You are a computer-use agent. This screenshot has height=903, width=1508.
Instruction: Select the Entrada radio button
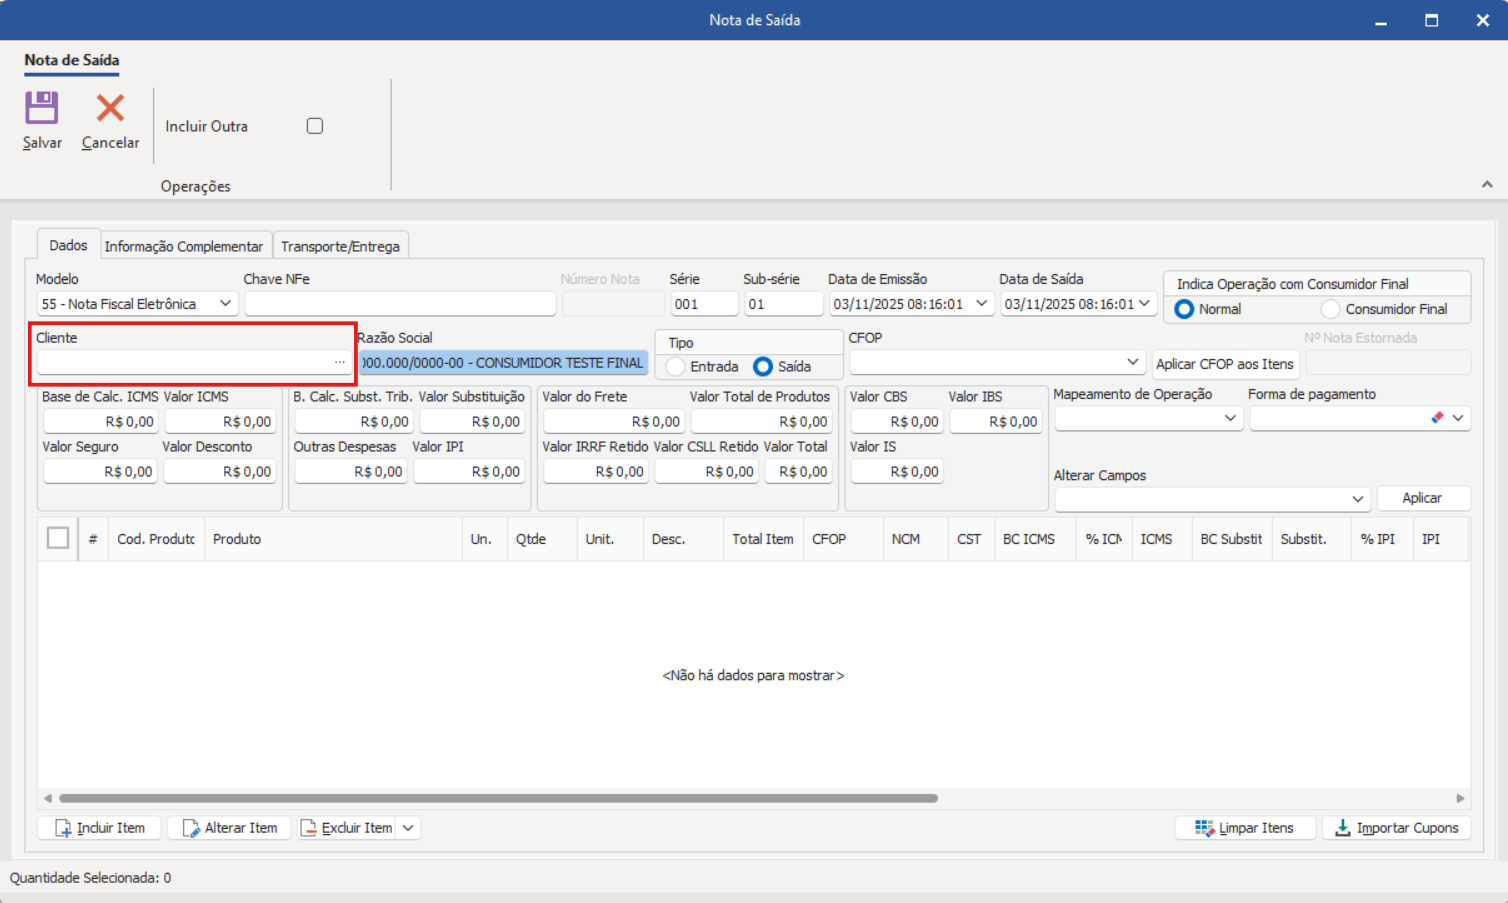click(x=677, y=367)
